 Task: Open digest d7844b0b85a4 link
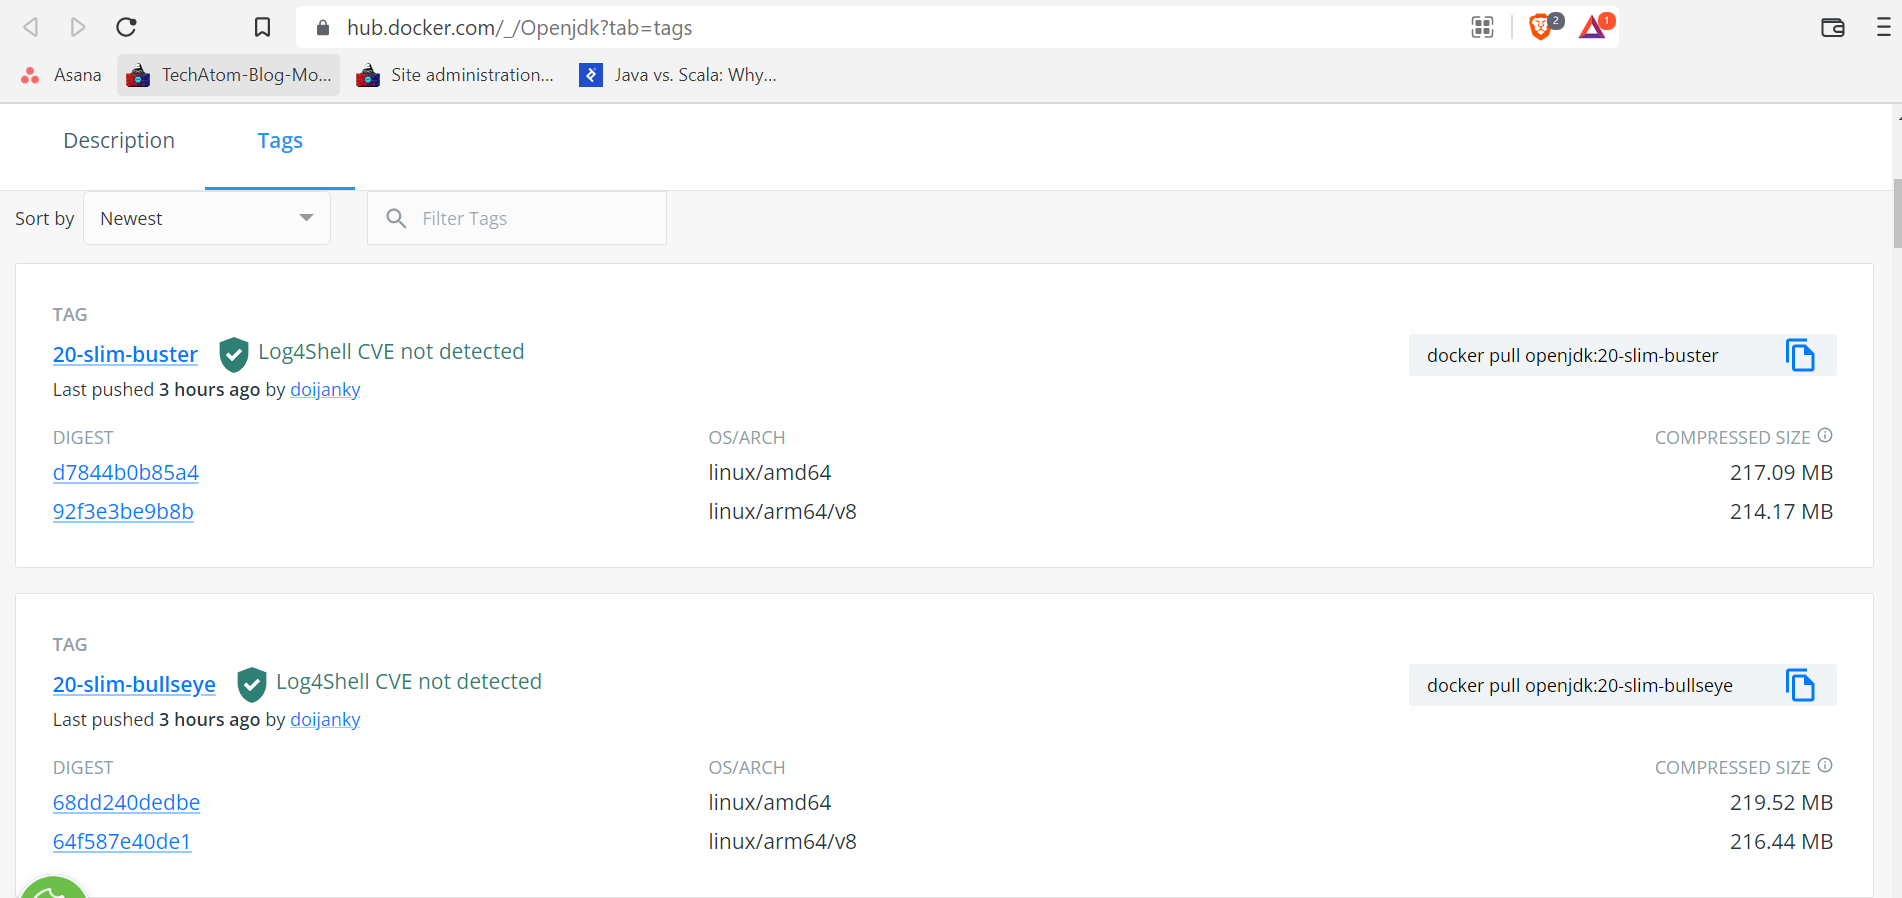126,472
